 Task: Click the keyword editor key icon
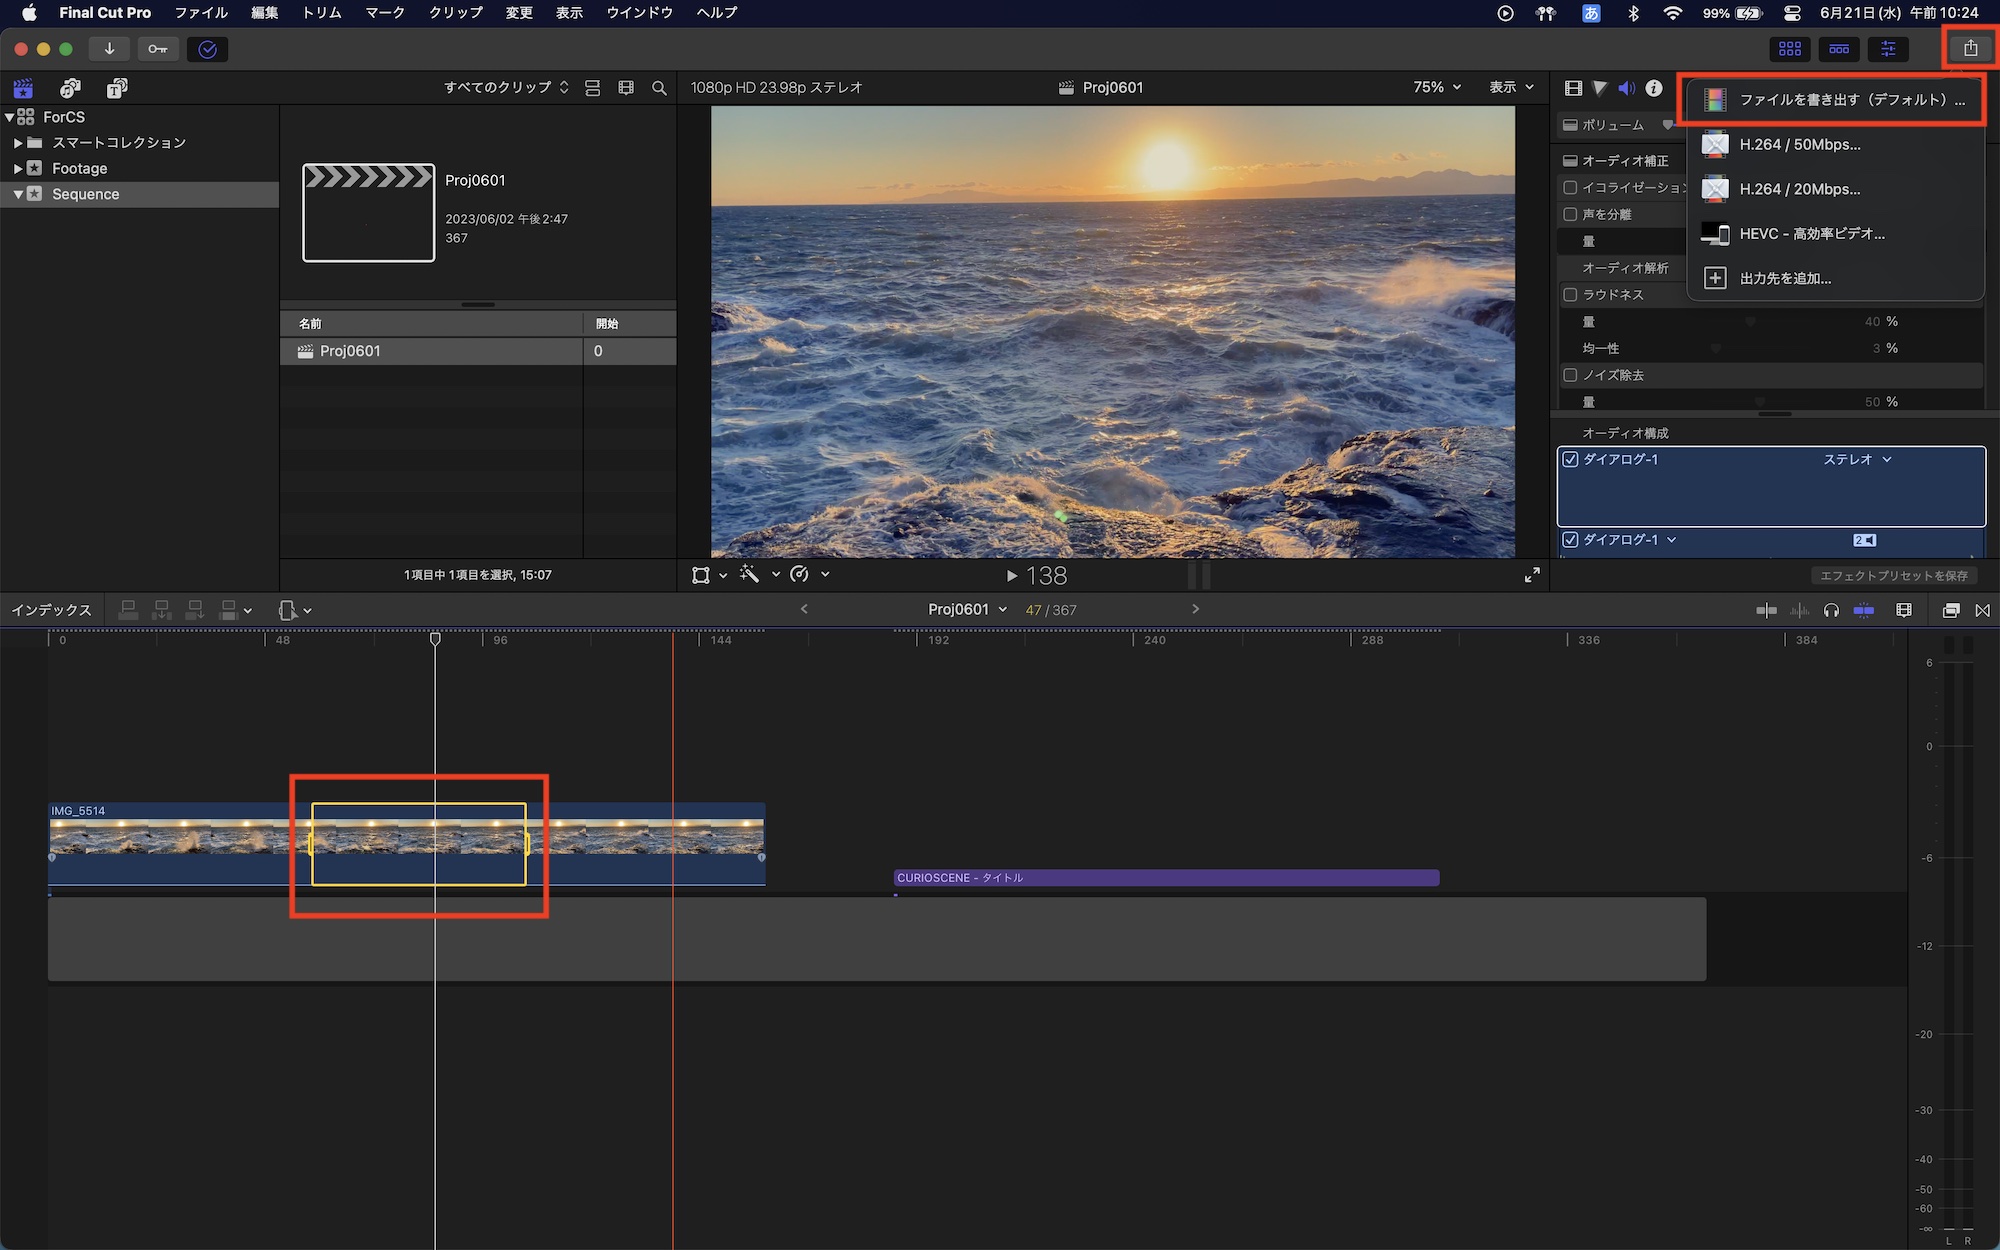pos(158,49)
